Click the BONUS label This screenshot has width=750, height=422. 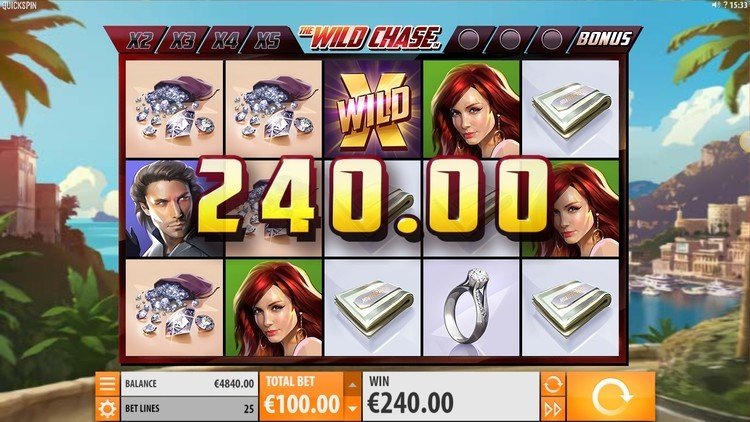click(604, 39)
